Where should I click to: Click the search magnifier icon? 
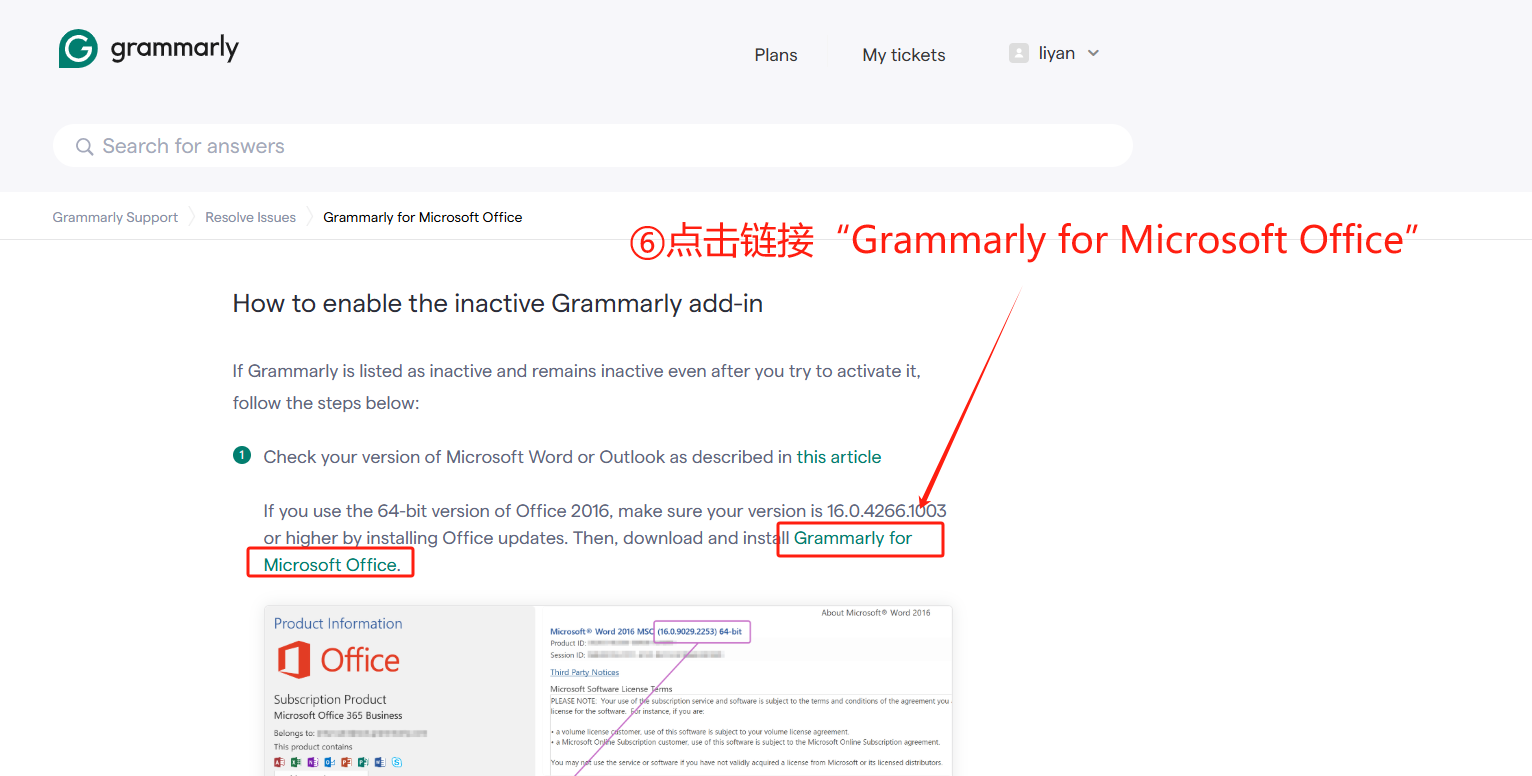(x=84, y=146)
